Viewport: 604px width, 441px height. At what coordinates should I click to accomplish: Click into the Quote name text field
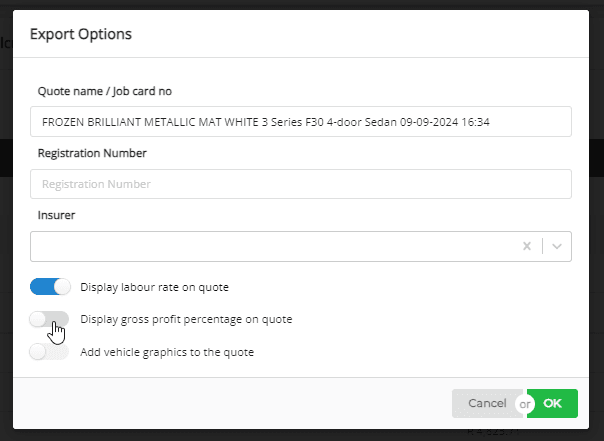point(300,122)
